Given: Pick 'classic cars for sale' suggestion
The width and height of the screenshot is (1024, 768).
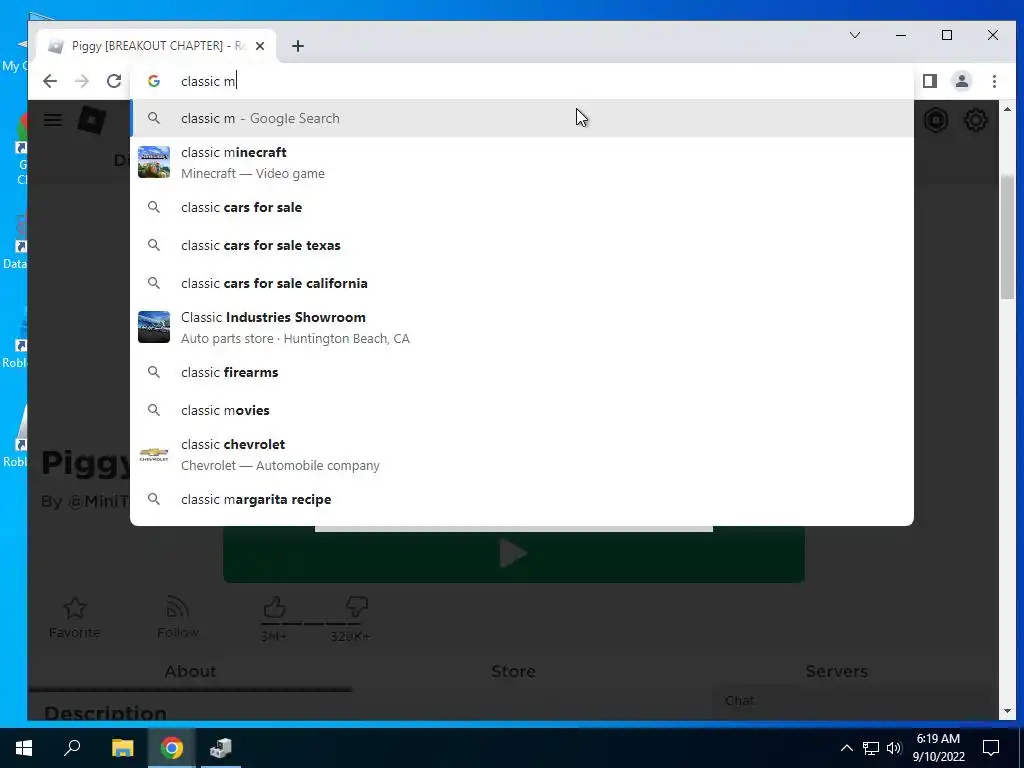Looking at the screenshot, I should point(522,207).
